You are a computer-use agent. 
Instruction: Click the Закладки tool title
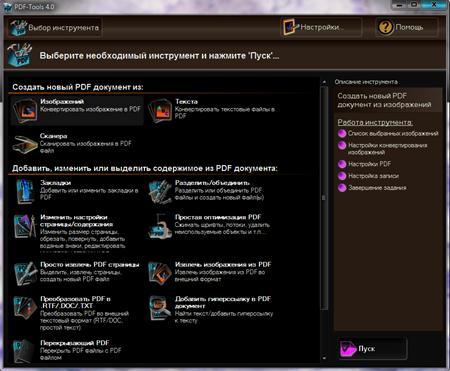click(56, 183)
